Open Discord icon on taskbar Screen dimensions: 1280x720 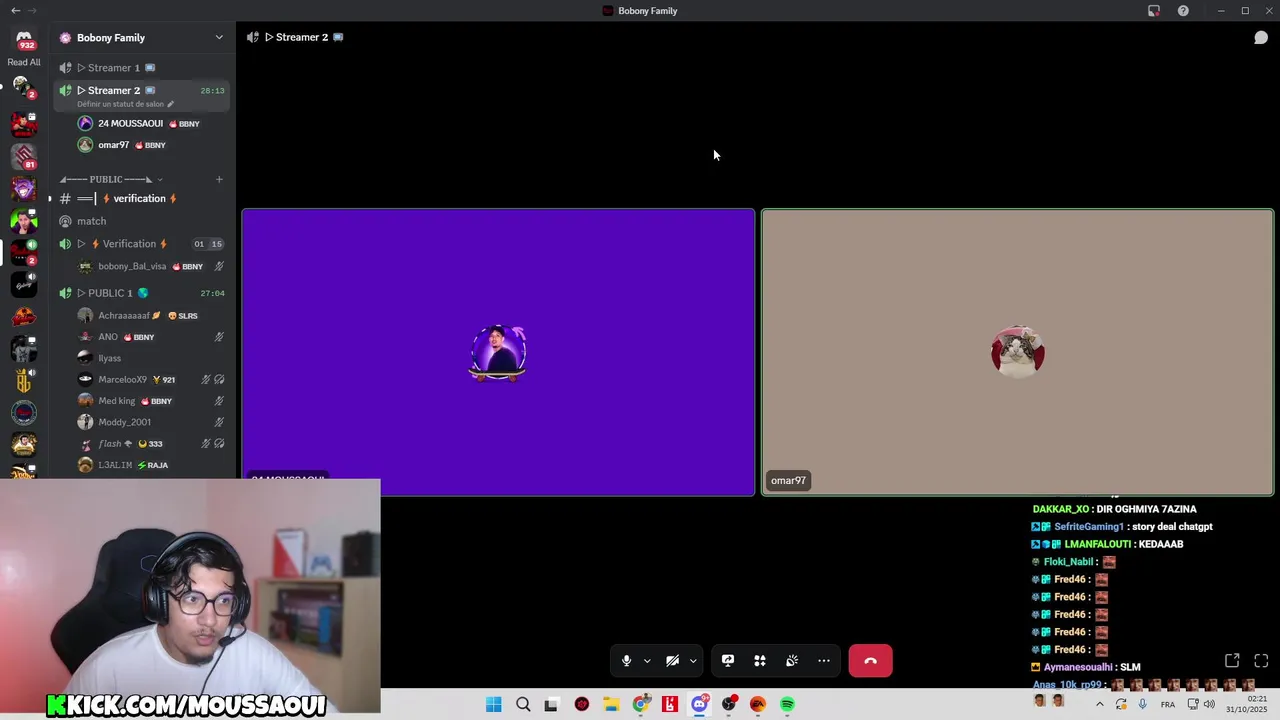point(700,704)
